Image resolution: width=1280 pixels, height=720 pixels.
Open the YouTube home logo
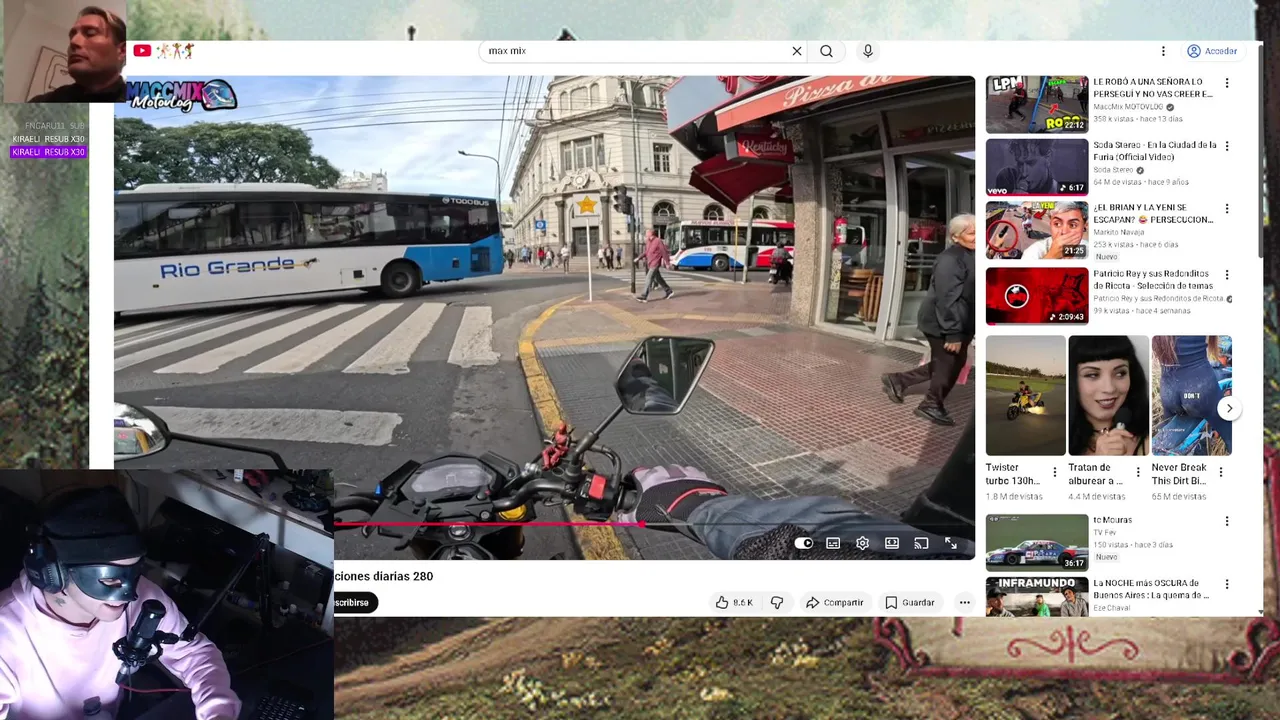pyautogui.click(x=142, y=51)
